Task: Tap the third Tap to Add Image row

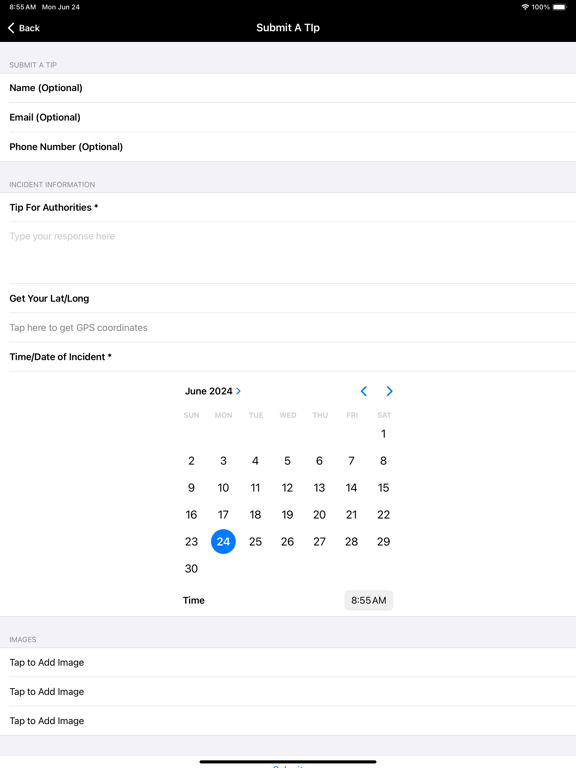Action: [x=288, y=721]
